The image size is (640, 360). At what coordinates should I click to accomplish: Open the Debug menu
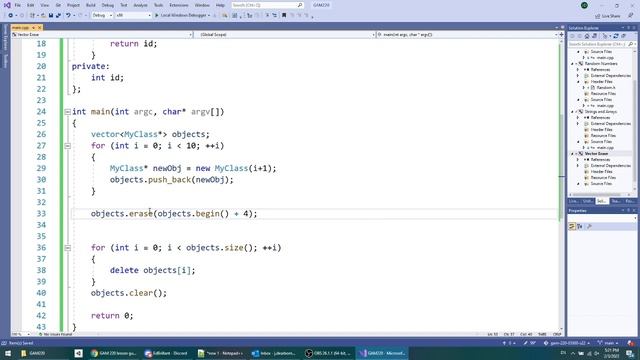click(108, 5)
